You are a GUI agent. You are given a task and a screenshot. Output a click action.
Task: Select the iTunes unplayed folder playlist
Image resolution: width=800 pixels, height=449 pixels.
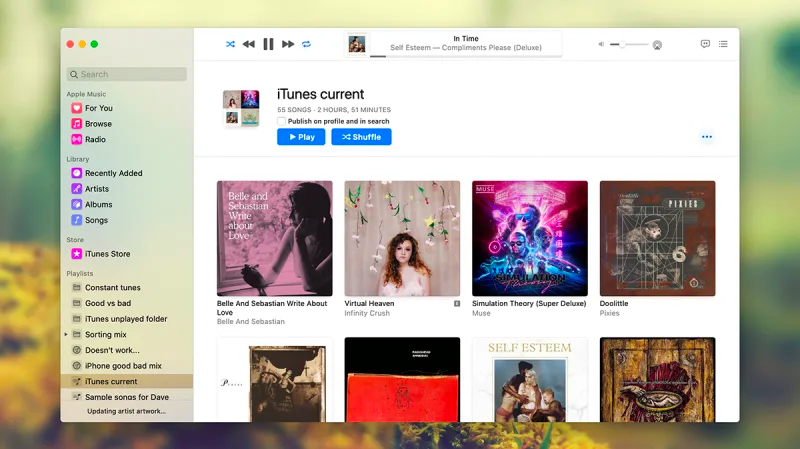click(127, 319)
